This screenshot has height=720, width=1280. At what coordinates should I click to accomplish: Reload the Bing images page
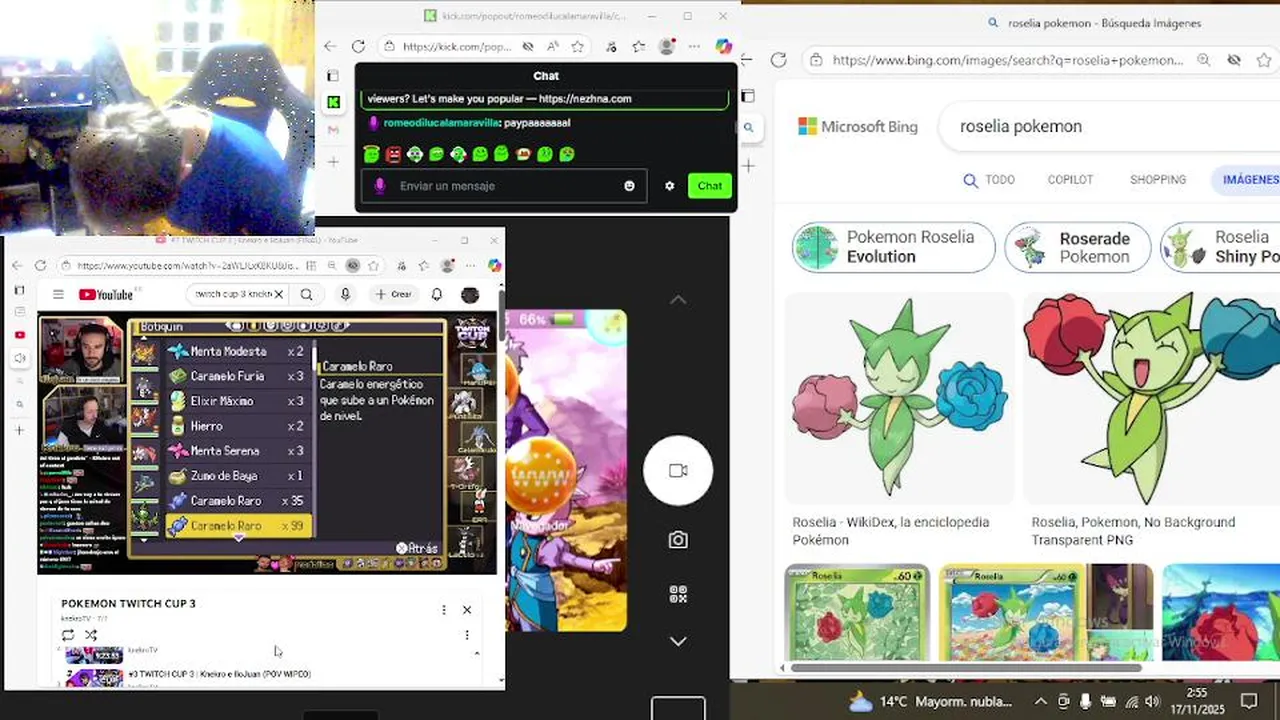click(x=779, y=60)
